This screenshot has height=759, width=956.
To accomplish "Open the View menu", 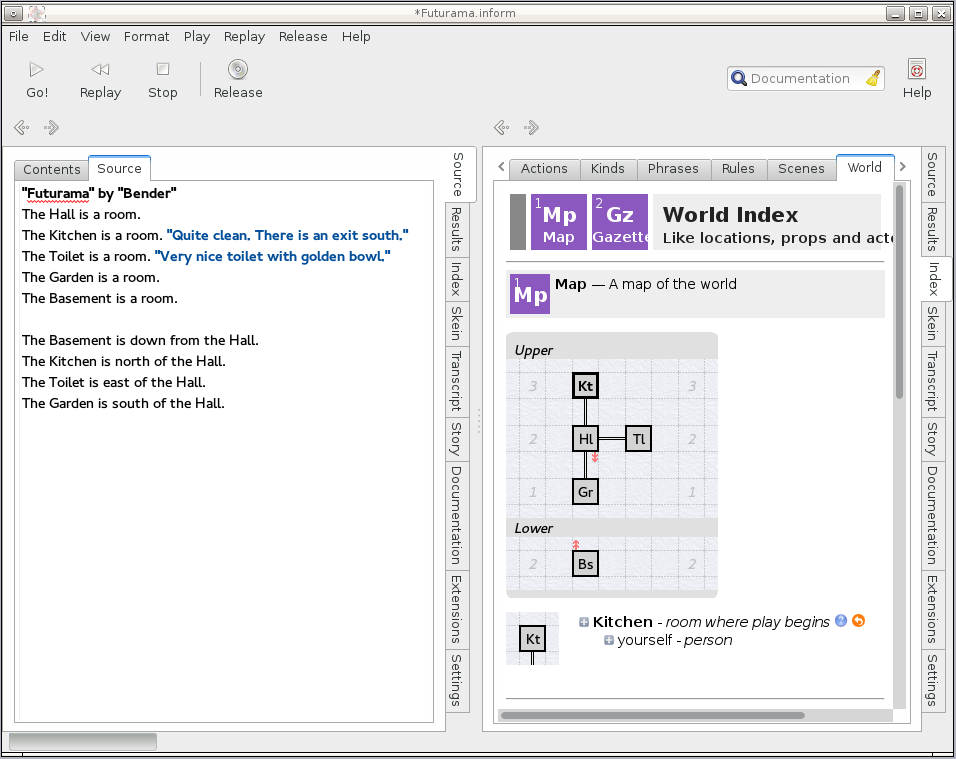I will [95, 37].
